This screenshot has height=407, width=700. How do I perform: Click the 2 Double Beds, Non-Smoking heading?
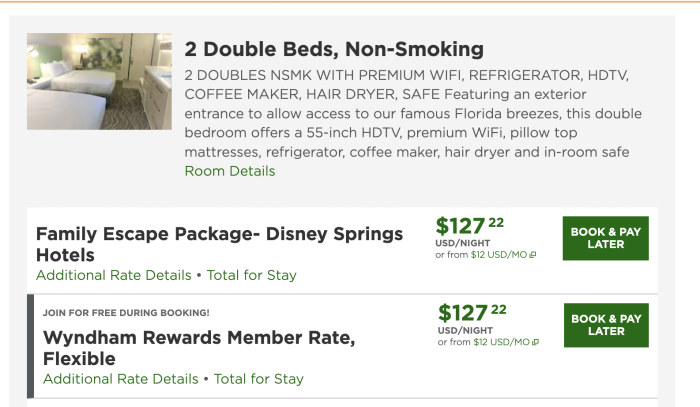[334, 49]
